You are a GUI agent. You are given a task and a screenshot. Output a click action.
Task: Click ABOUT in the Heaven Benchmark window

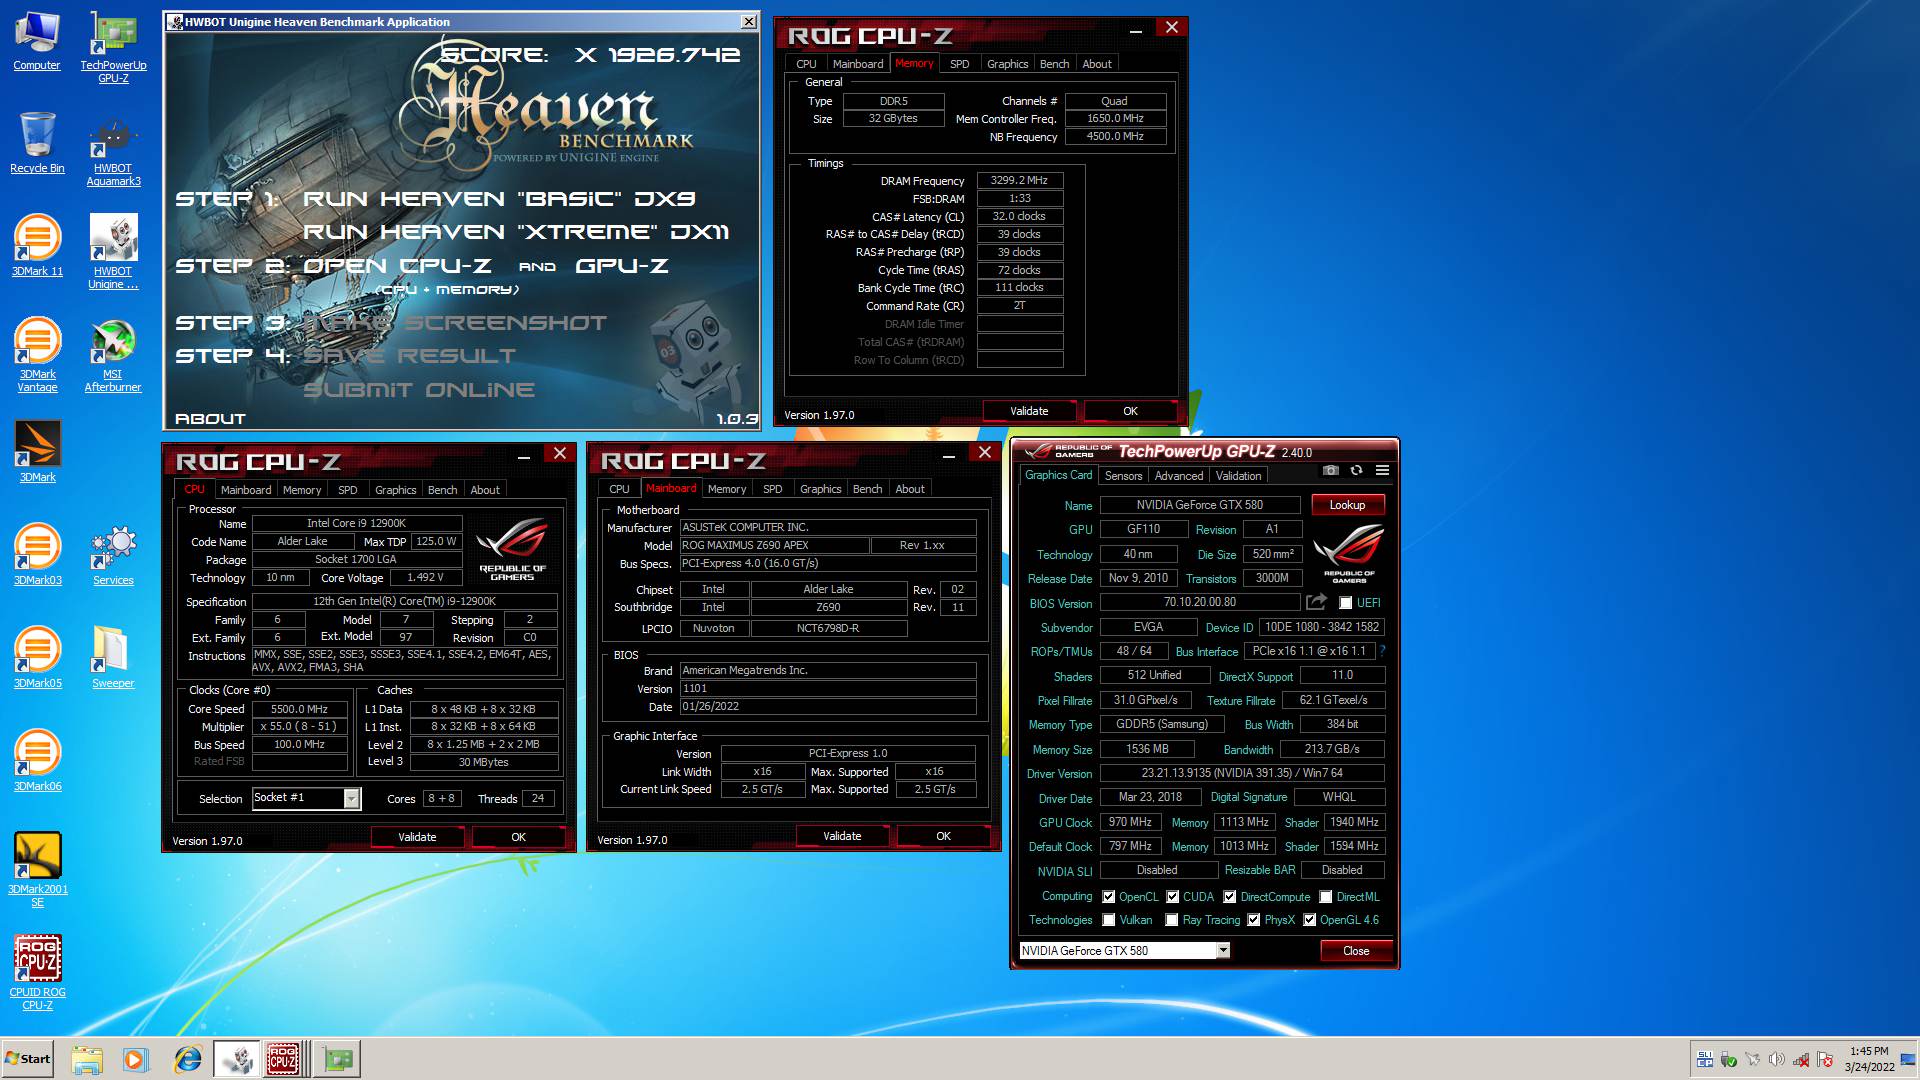210,419
